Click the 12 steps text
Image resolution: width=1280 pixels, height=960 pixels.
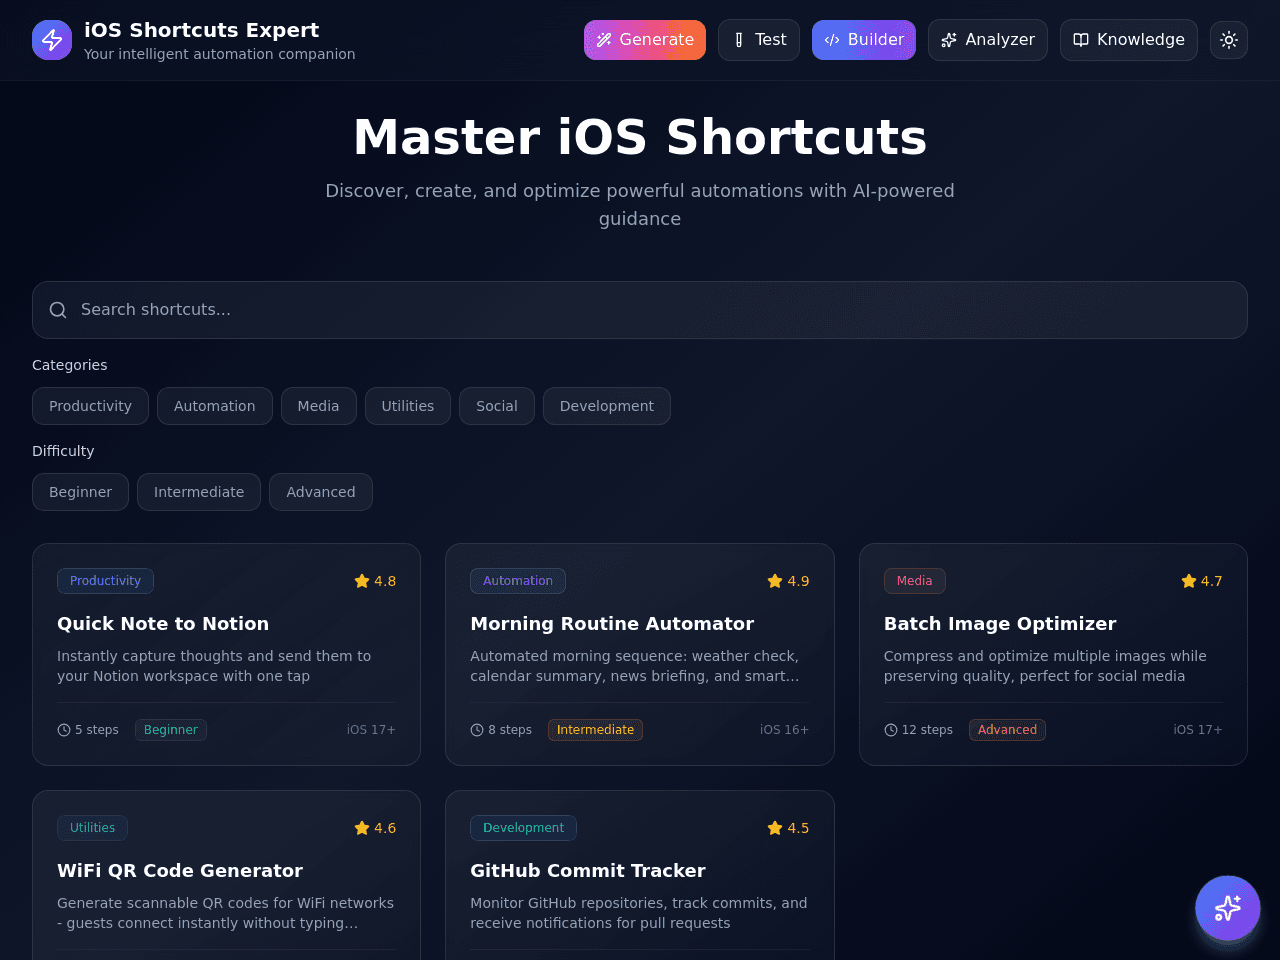tap(927, 730)
